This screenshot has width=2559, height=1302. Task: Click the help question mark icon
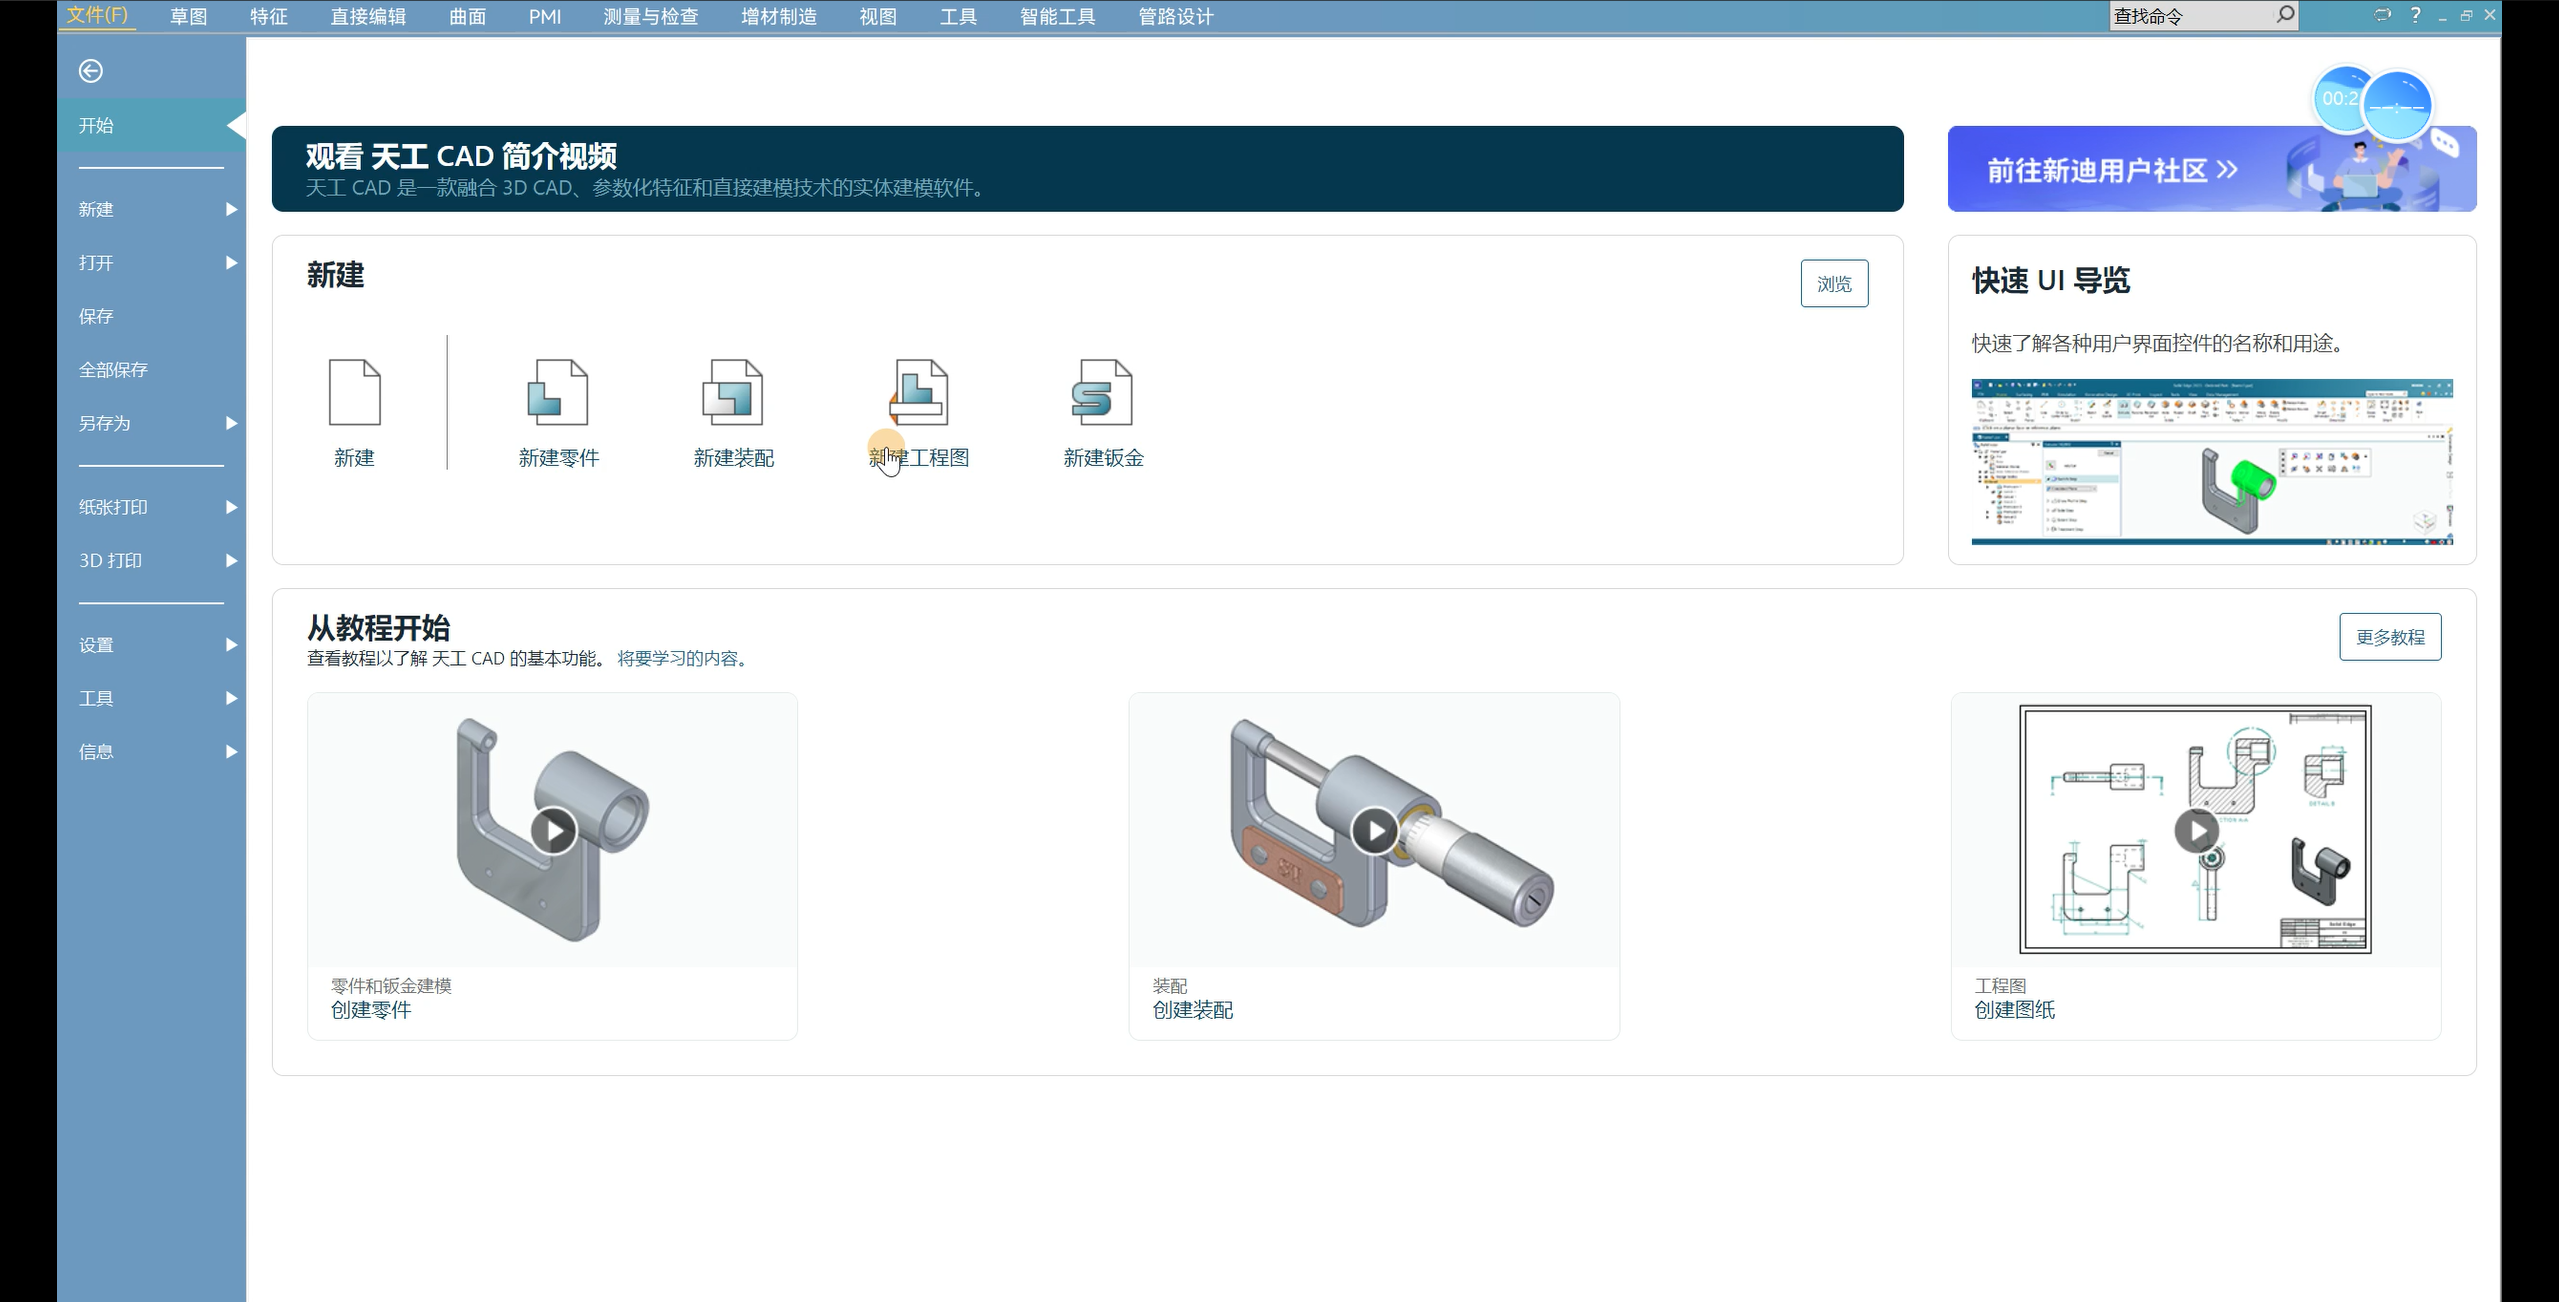pos(2415,15)
